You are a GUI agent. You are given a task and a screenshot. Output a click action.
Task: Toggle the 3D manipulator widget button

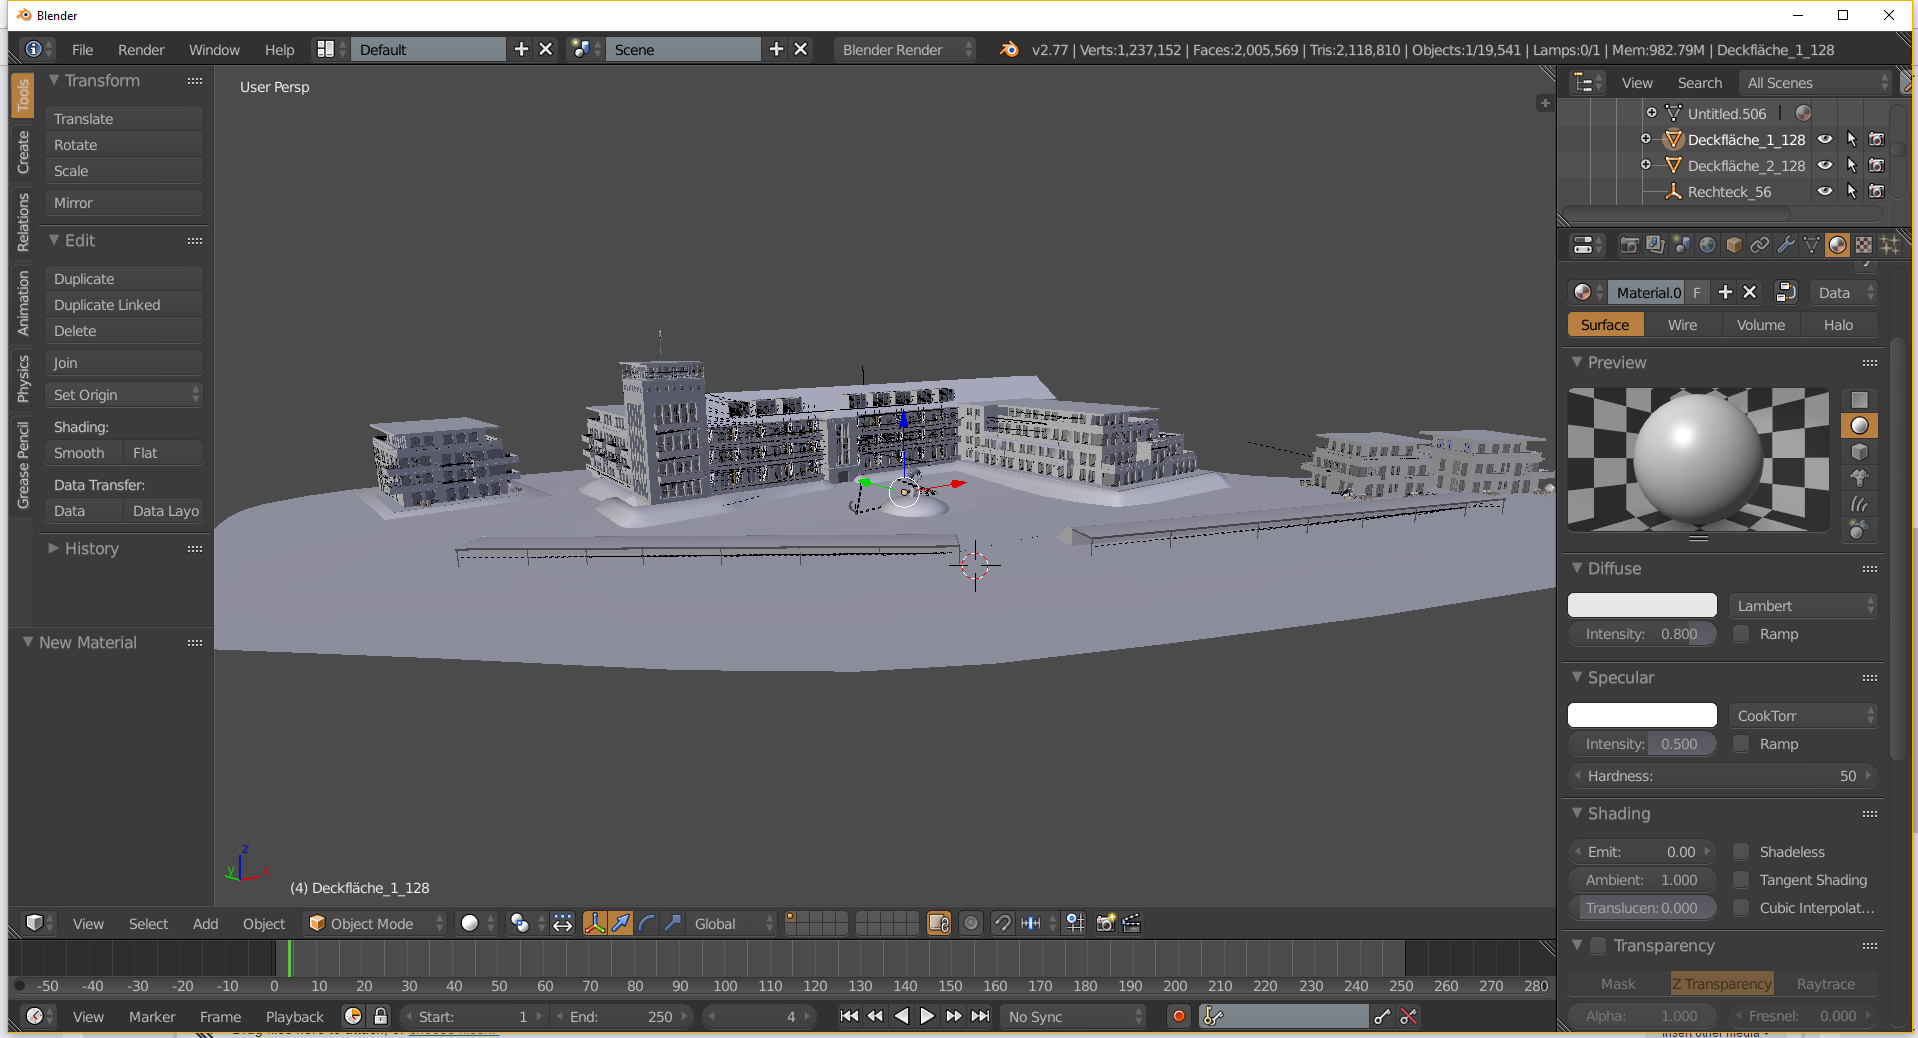pos(595,923)
